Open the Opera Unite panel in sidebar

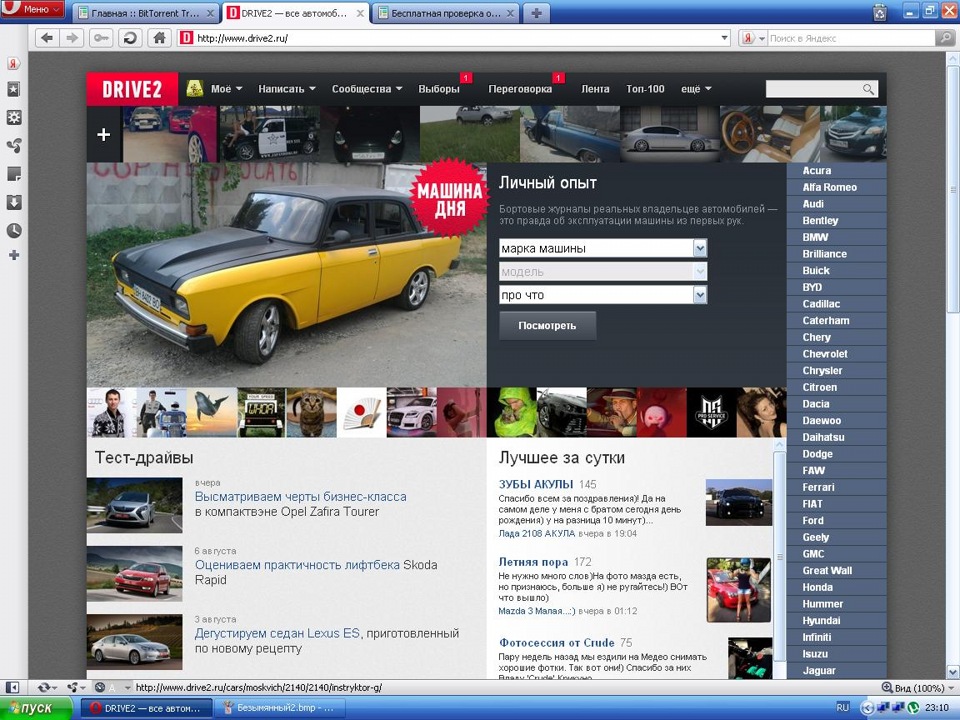click(13, 145)
